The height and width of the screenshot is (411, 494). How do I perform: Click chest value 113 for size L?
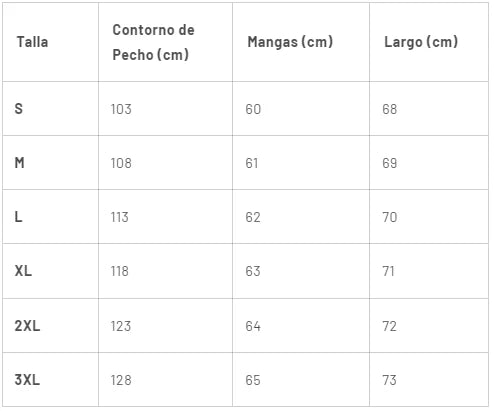tap(119, 217)
